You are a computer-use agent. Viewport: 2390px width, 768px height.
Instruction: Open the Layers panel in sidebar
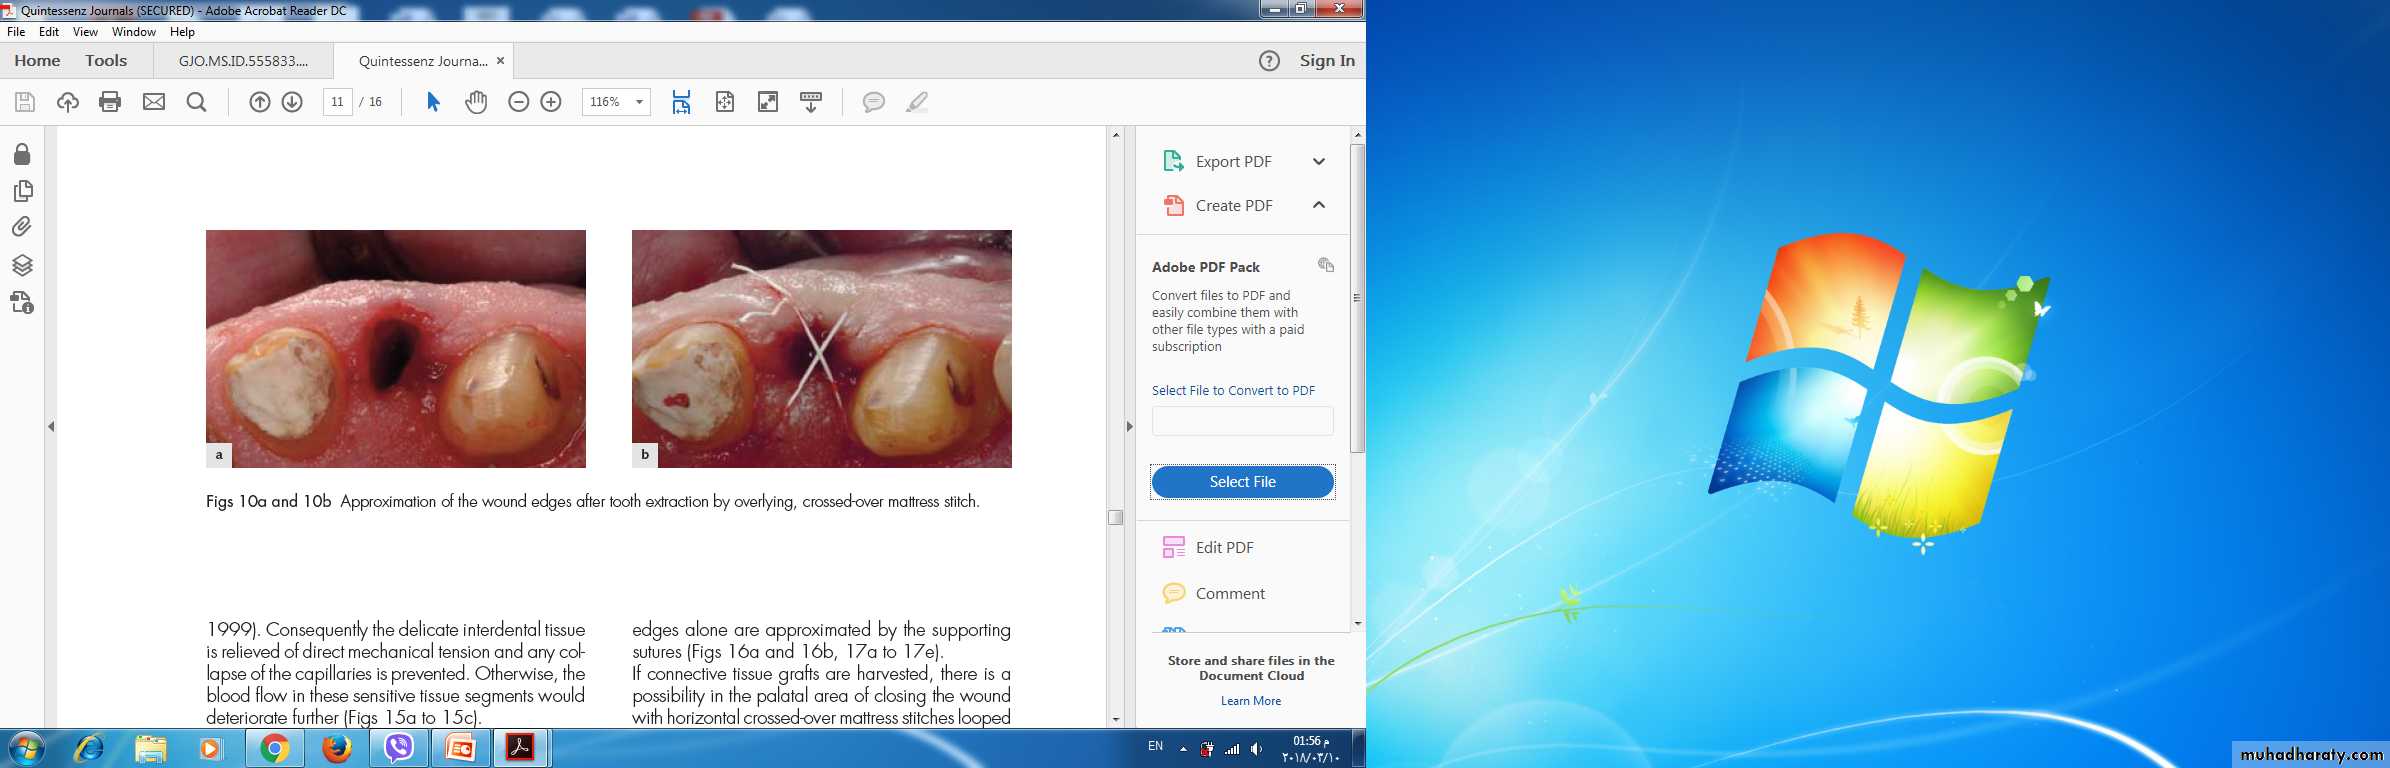[x=22, y=265]
